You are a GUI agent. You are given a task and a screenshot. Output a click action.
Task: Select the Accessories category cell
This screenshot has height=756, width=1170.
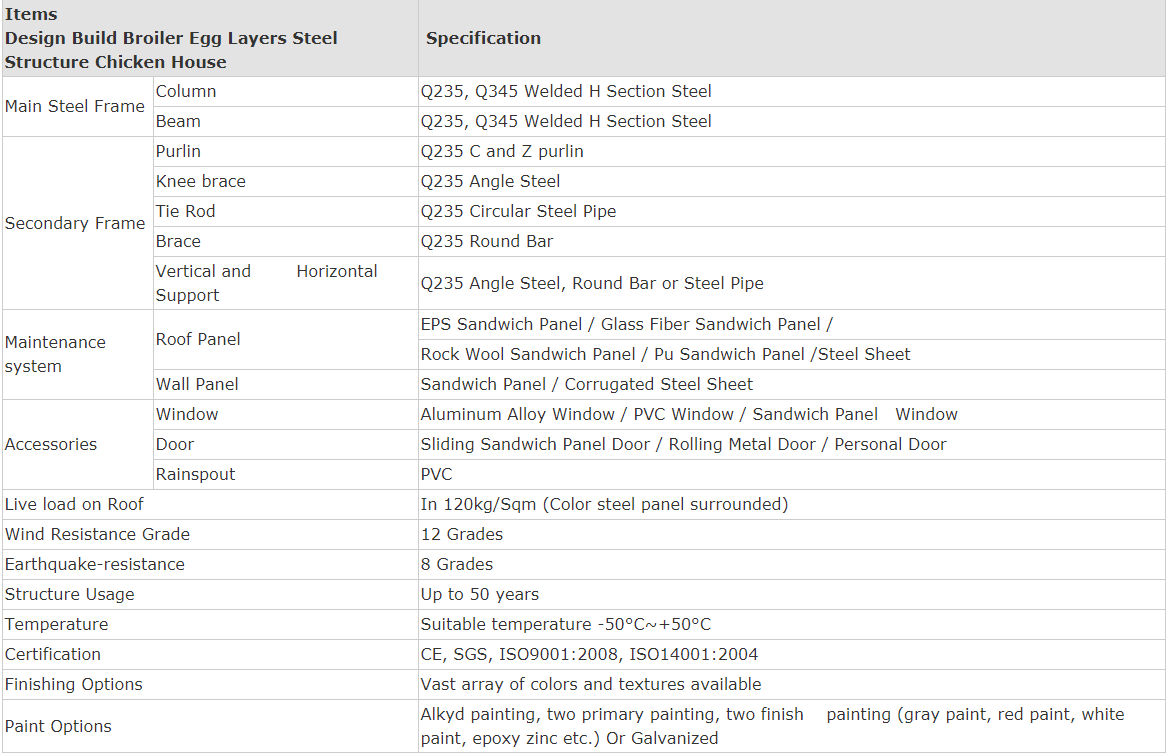(51, 444)
